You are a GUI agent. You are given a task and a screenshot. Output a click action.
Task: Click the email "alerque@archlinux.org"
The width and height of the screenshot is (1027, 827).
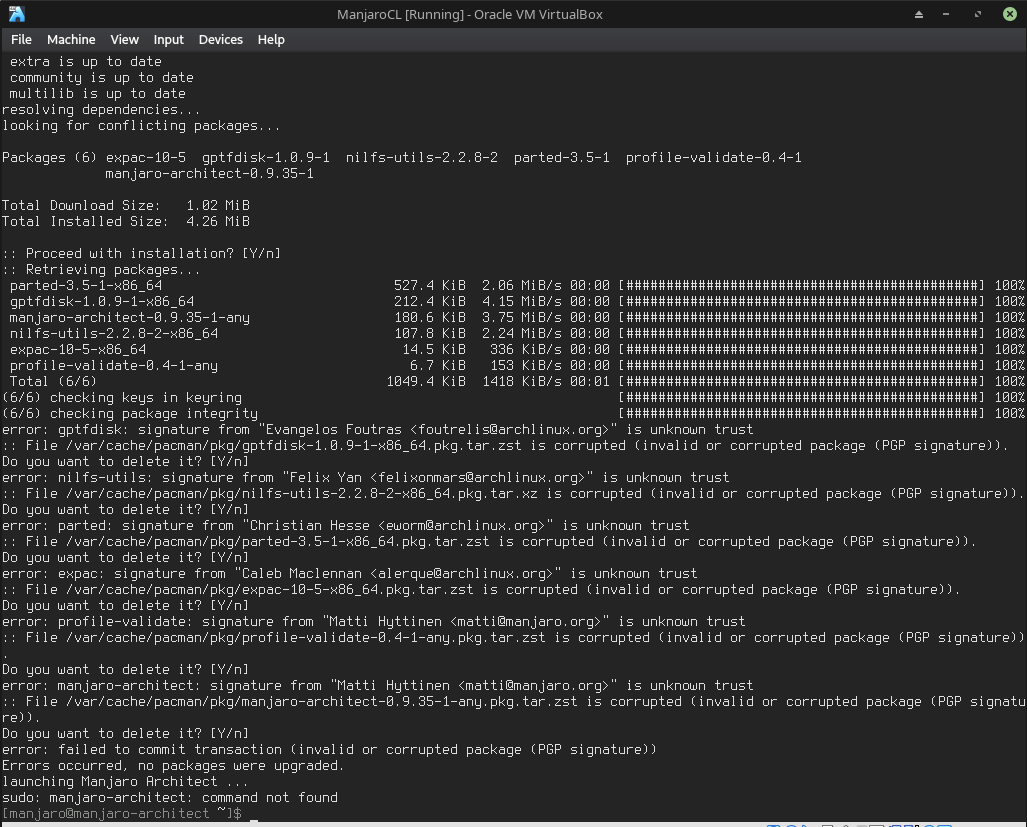(462, 574)
